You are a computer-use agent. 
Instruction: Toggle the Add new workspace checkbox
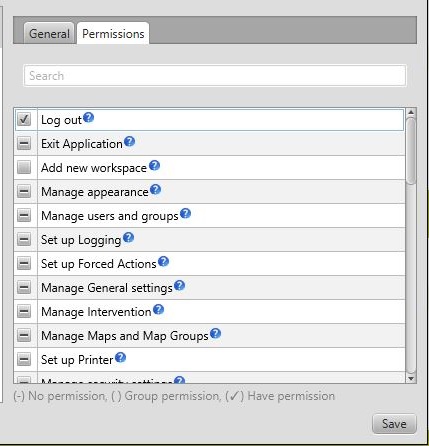(24, 167)
